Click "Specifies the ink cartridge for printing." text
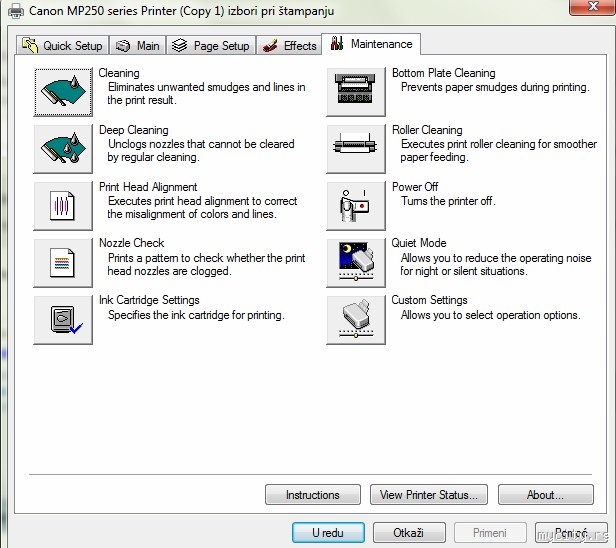The image size is (616, 548). point(196,315)
